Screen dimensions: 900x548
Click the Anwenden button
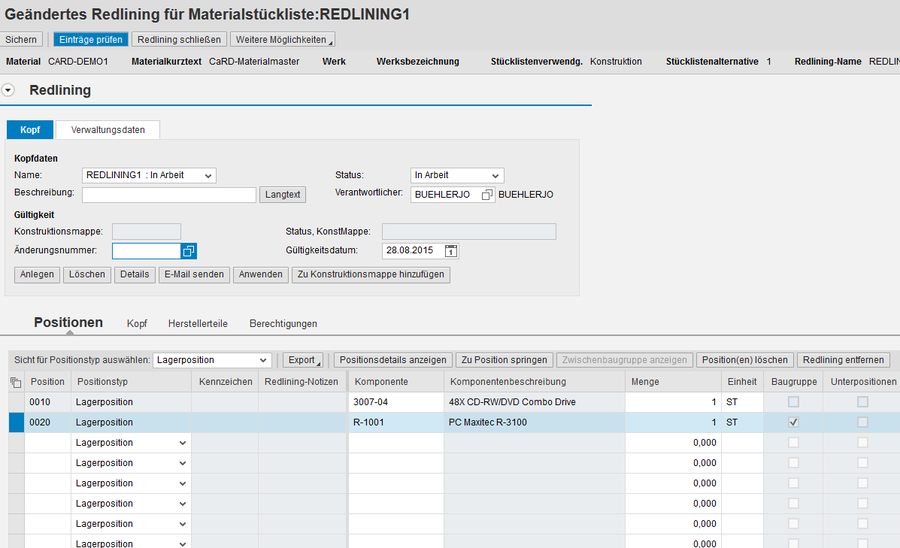click(x=261, y=275)
